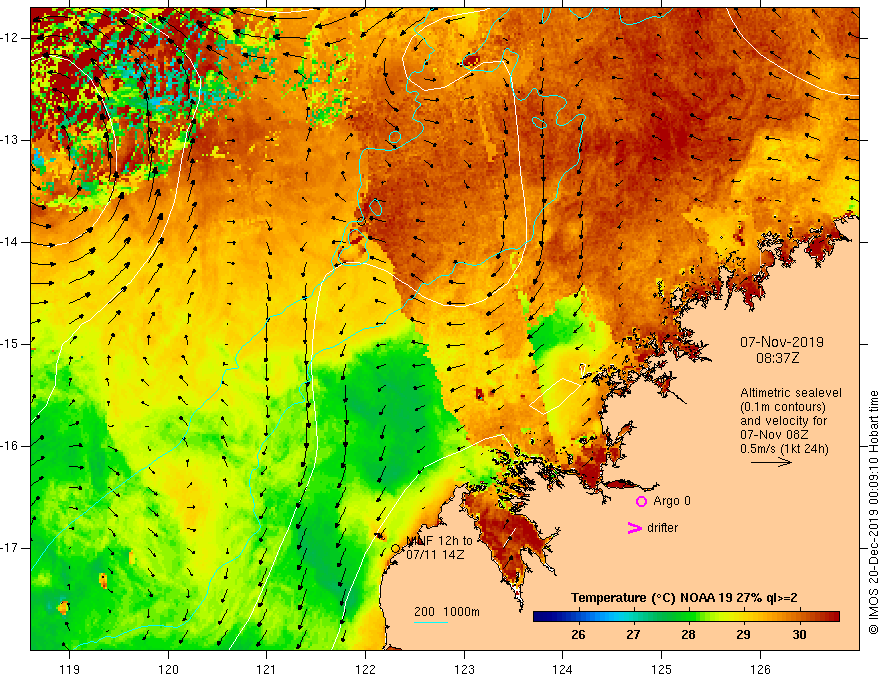Click the date text 07-Nov-2019

point(782,342)
